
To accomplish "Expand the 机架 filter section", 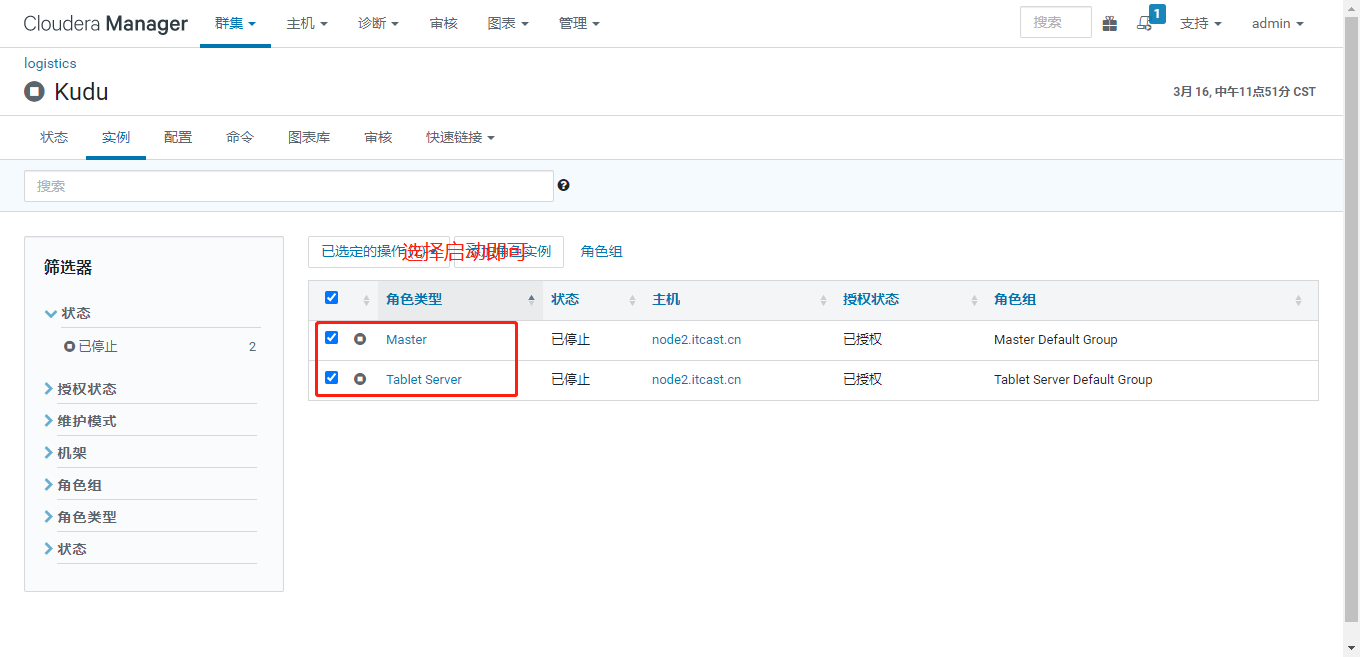I will tap(66, 453).
